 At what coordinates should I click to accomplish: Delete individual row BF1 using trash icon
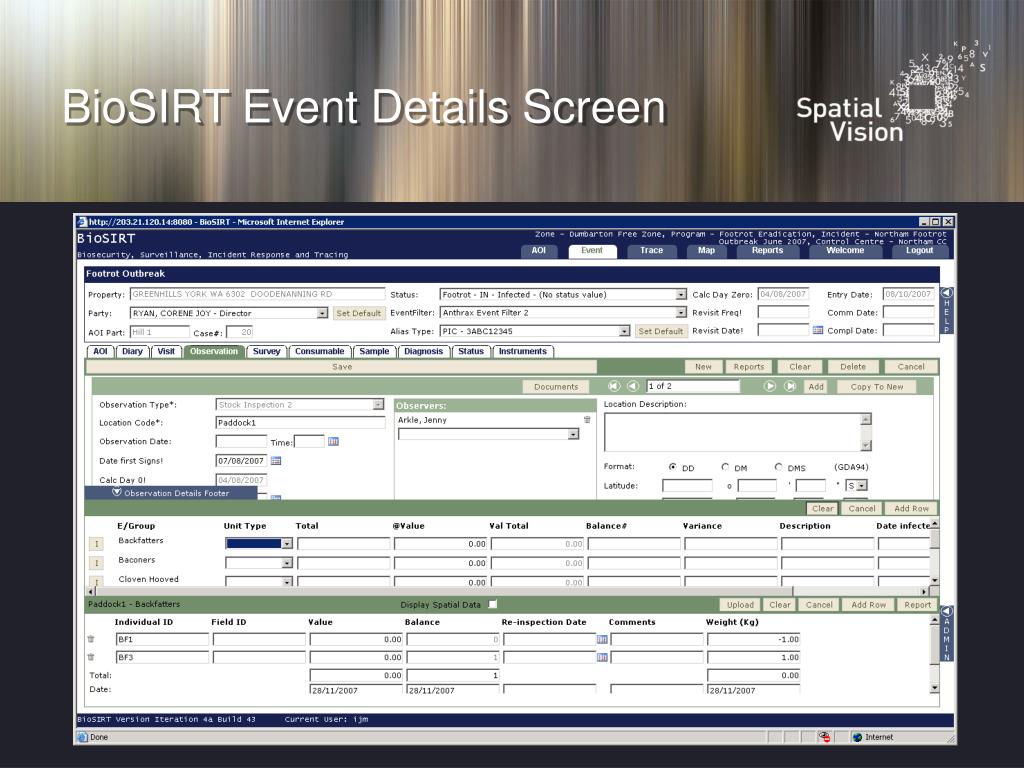[91, 639]
